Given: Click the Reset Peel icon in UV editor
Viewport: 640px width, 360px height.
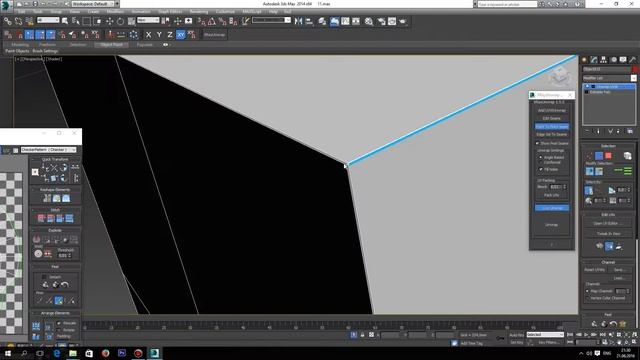Looking at the screenshot, I should pos(64,284).
